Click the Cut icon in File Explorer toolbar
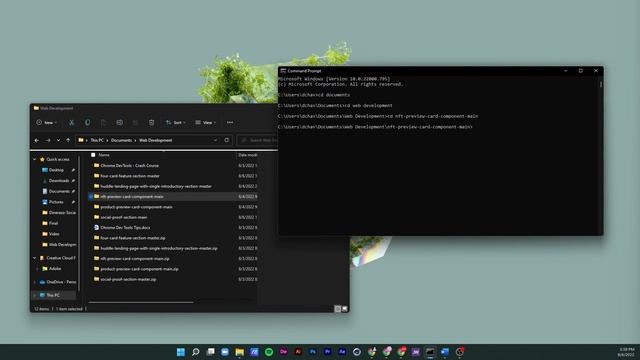This screenshot has height=360, width=640. pyautogui.click(x=71, y=122)
